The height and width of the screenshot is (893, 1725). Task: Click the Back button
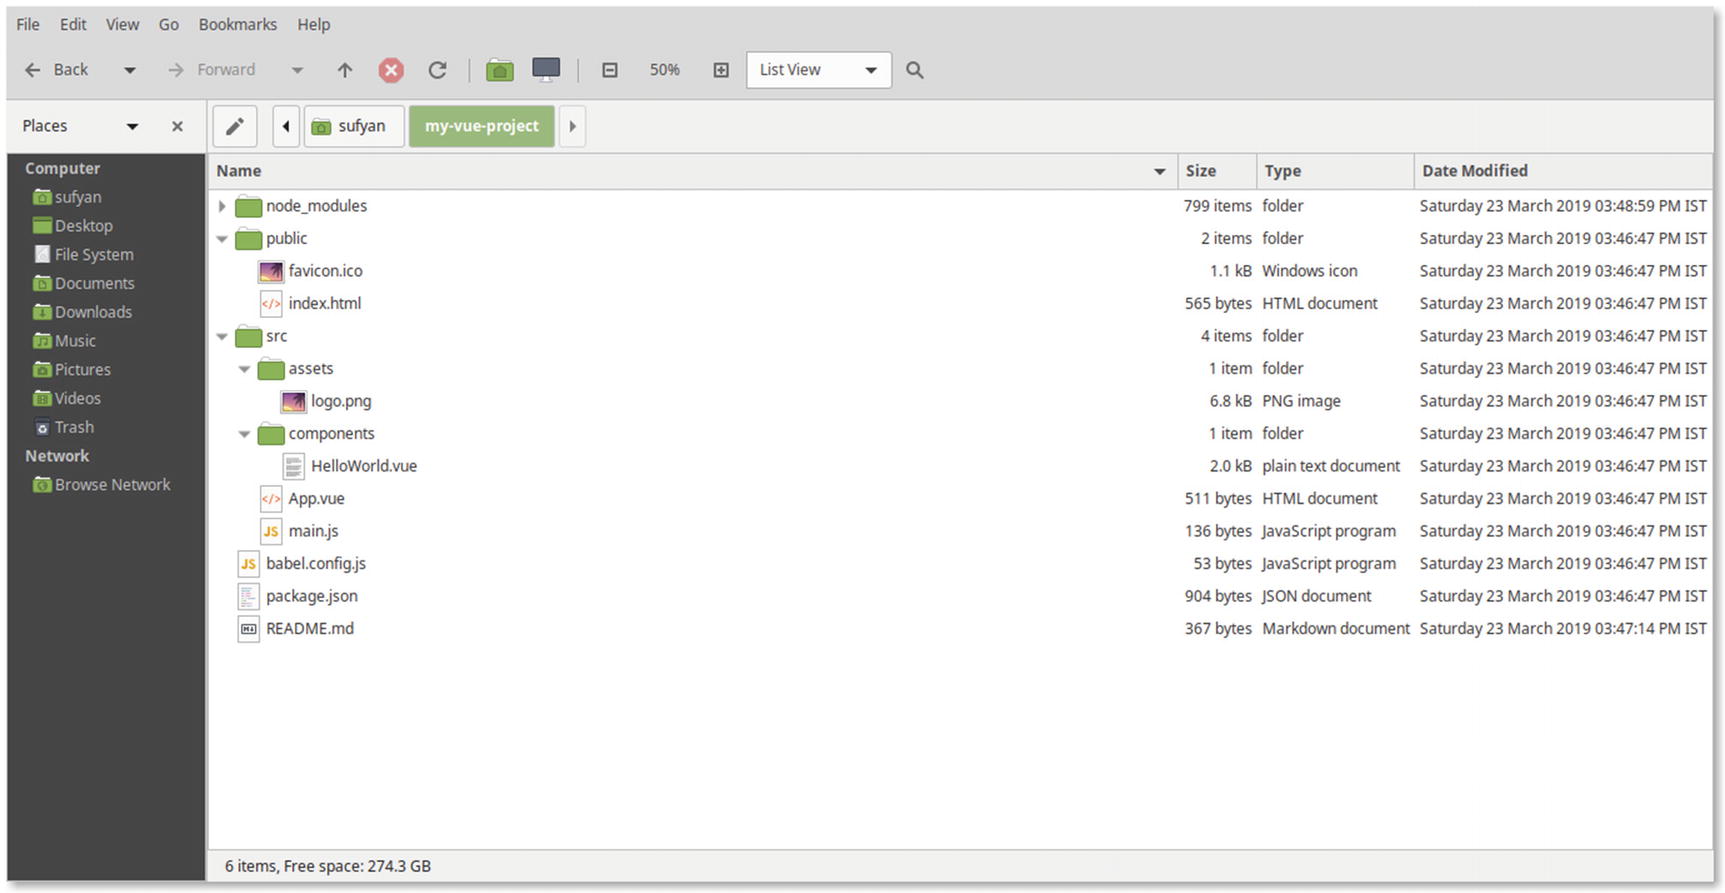[58, 70]
